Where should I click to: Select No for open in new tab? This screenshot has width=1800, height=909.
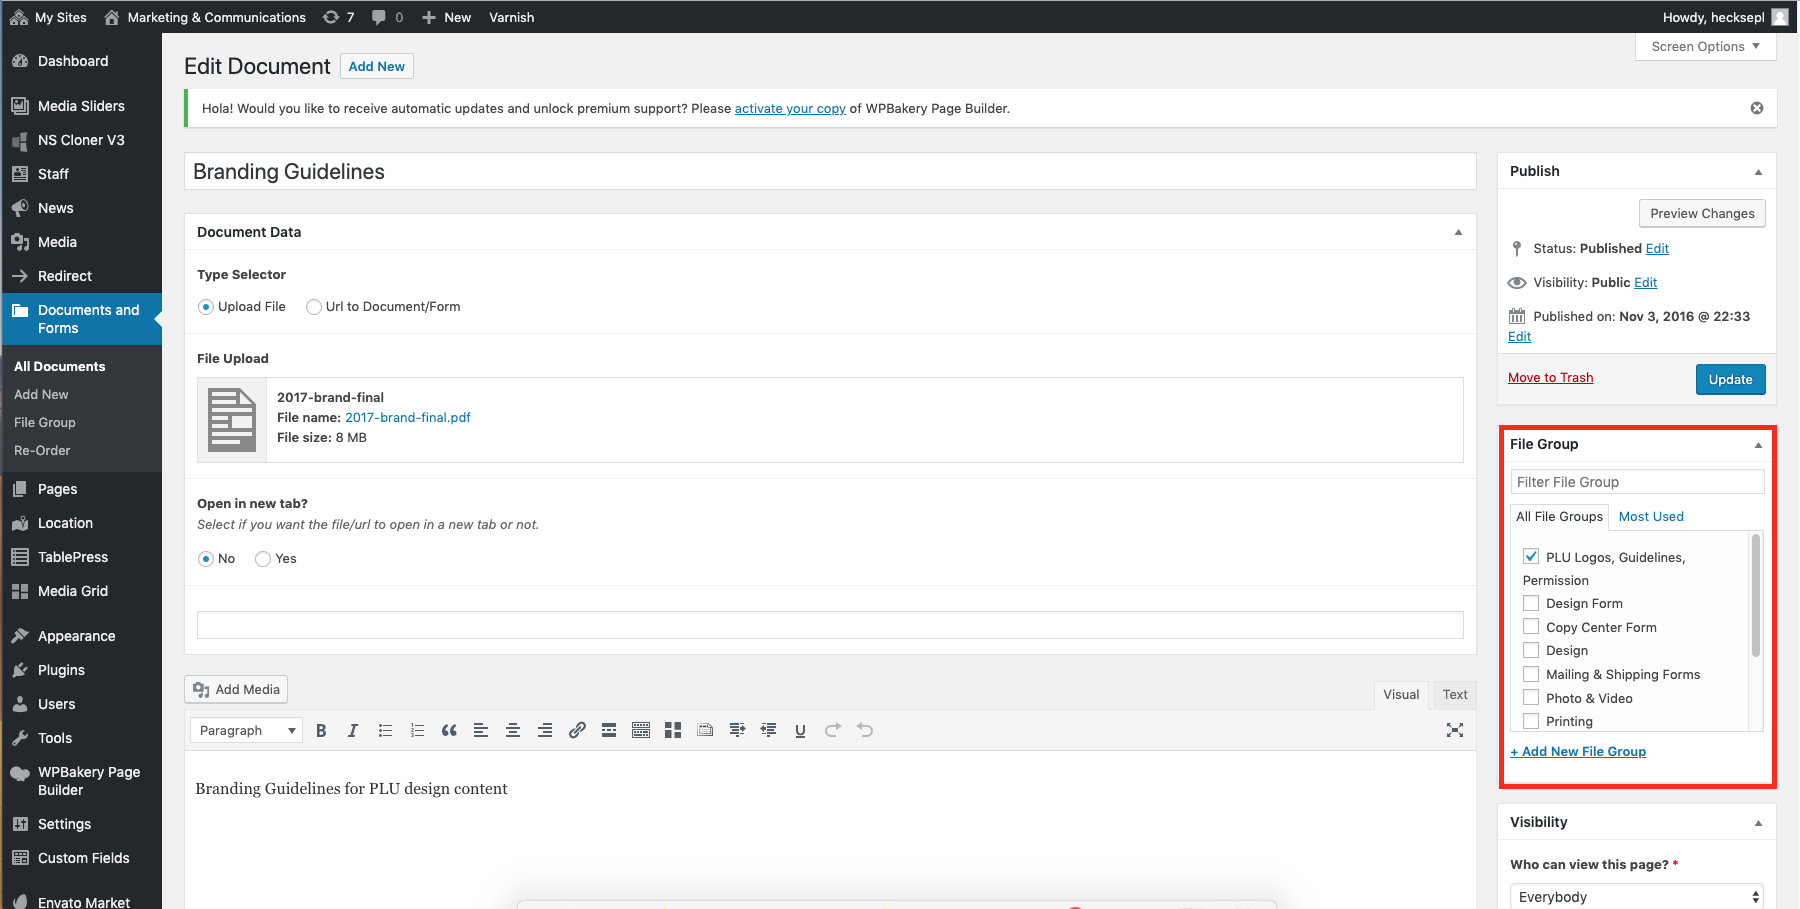point(206,559)
